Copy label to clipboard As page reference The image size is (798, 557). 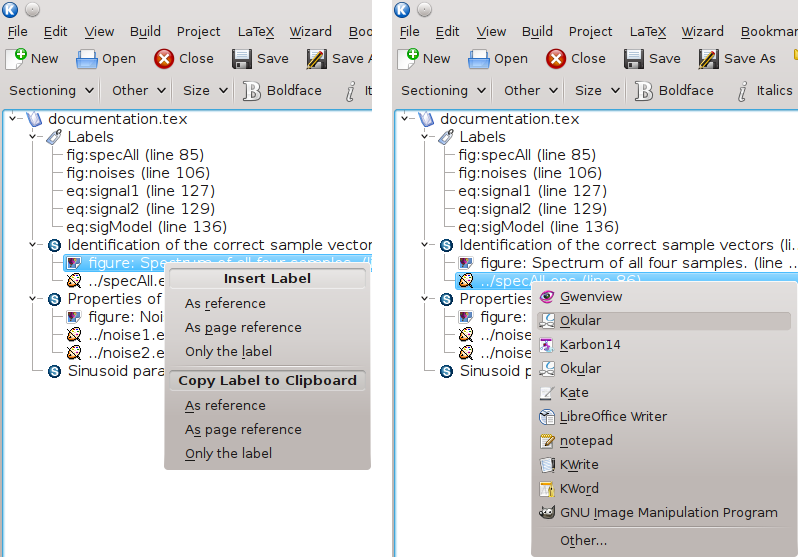[x=267, y=429]
